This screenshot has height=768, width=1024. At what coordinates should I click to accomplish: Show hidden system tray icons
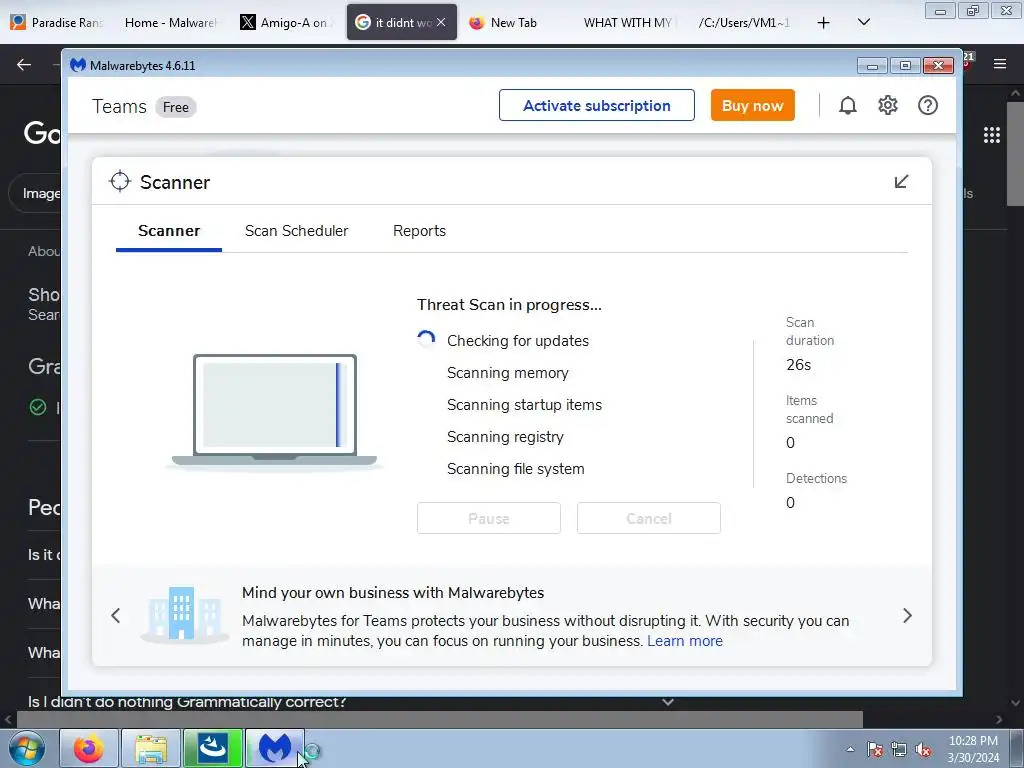[x=850, y=750]
